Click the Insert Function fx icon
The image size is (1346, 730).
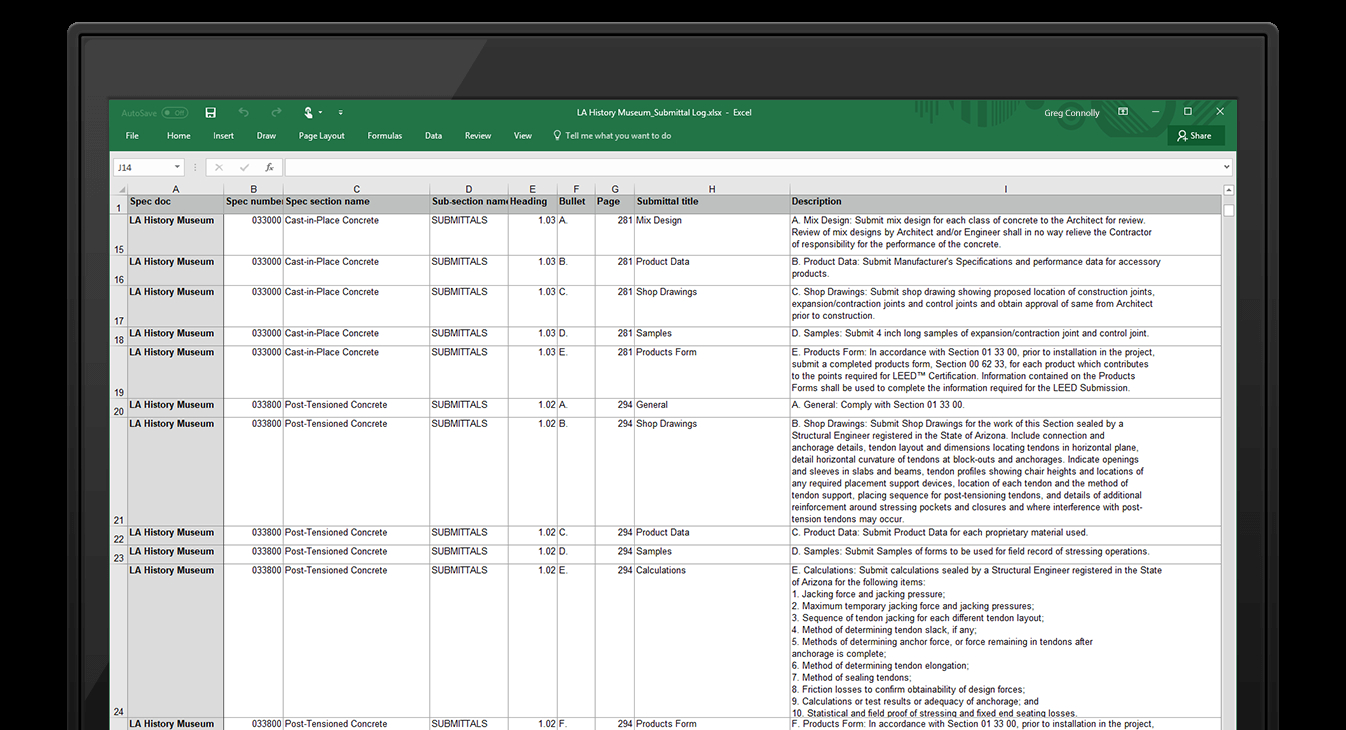point(269,167)
